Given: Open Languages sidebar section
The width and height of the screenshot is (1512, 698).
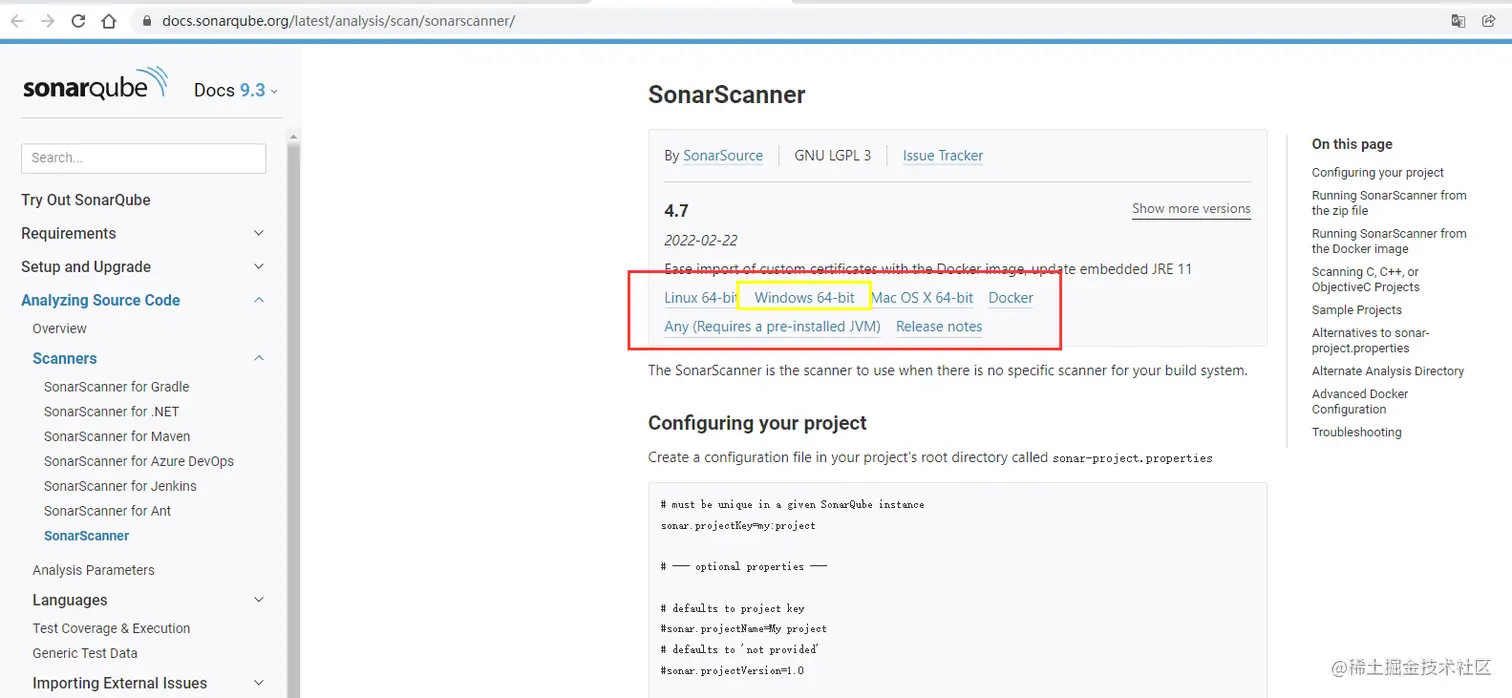Looking at the screenshot, I should [x=70, y=600].
